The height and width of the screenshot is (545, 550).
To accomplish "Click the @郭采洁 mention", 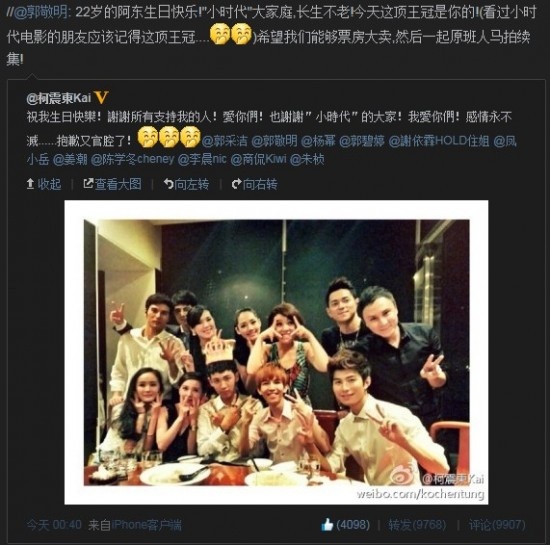I will point(224,141).
